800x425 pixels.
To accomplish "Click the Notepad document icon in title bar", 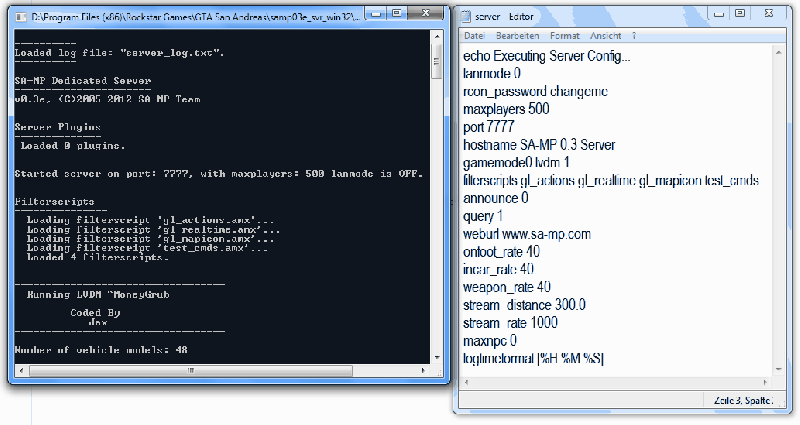I will (467, 15).
